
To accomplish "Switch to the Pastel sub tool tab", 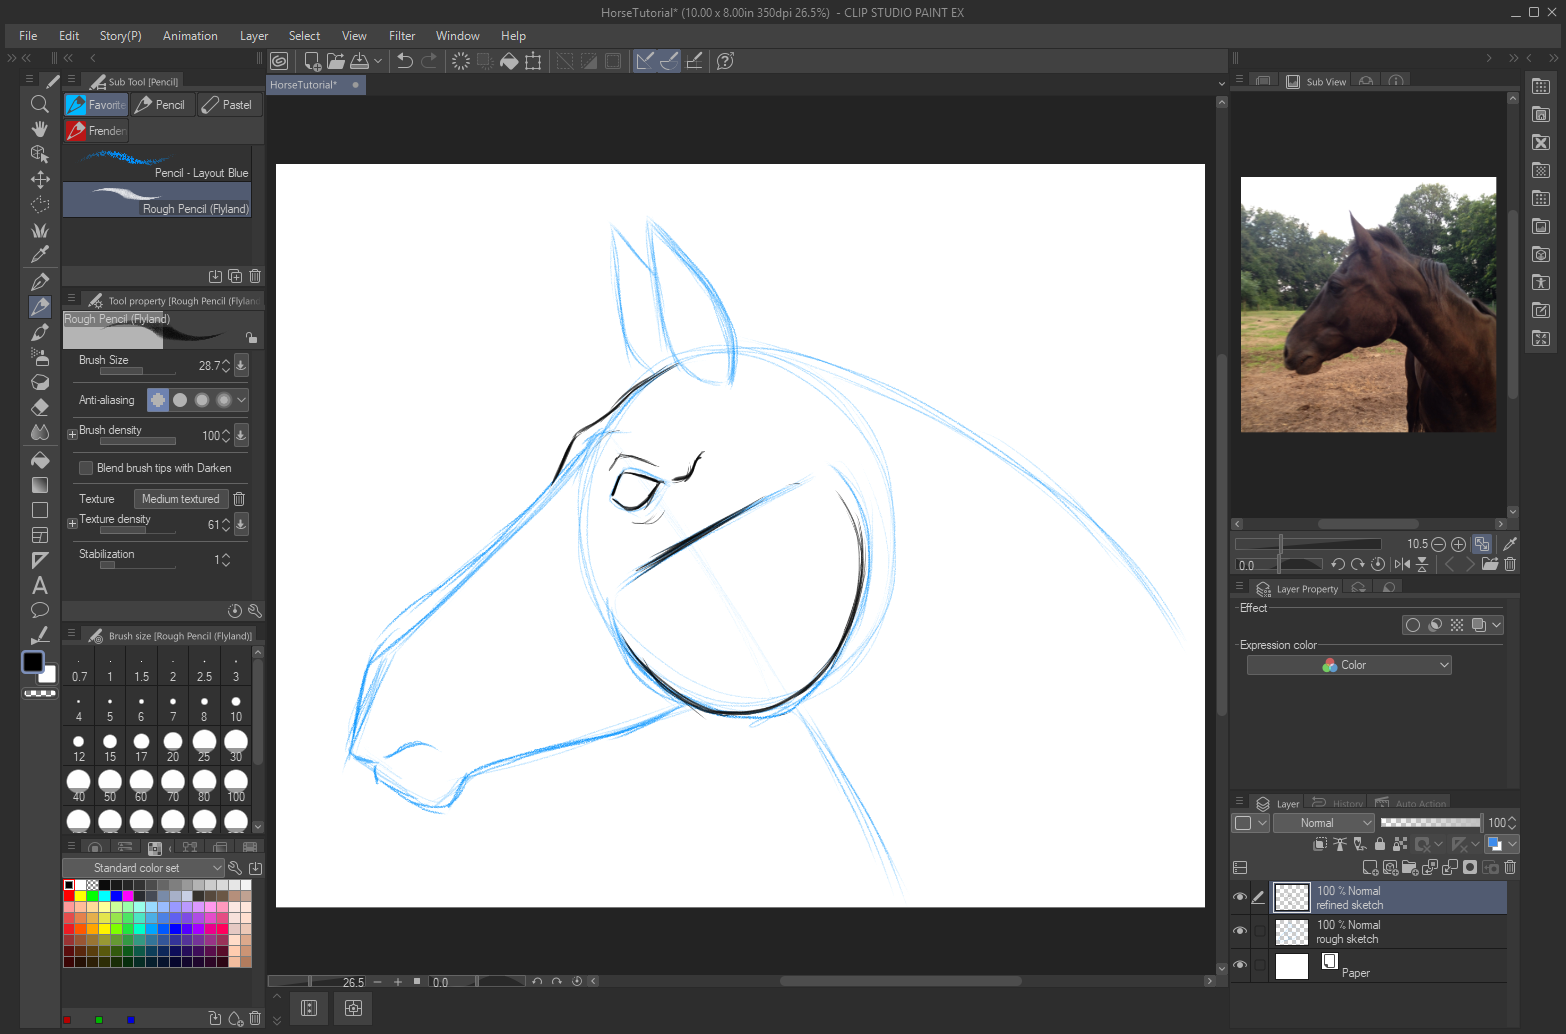I will [x=226, y=105].
